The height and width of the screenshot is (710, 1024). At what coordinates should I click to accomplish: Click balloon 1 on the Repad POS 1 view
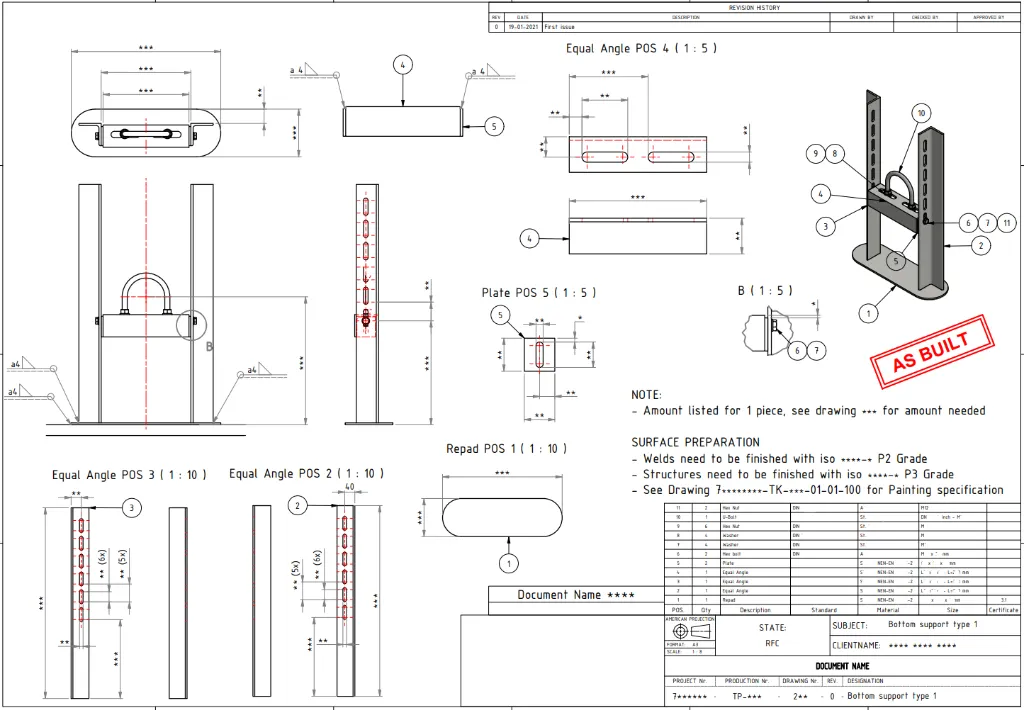coord(507,563)
